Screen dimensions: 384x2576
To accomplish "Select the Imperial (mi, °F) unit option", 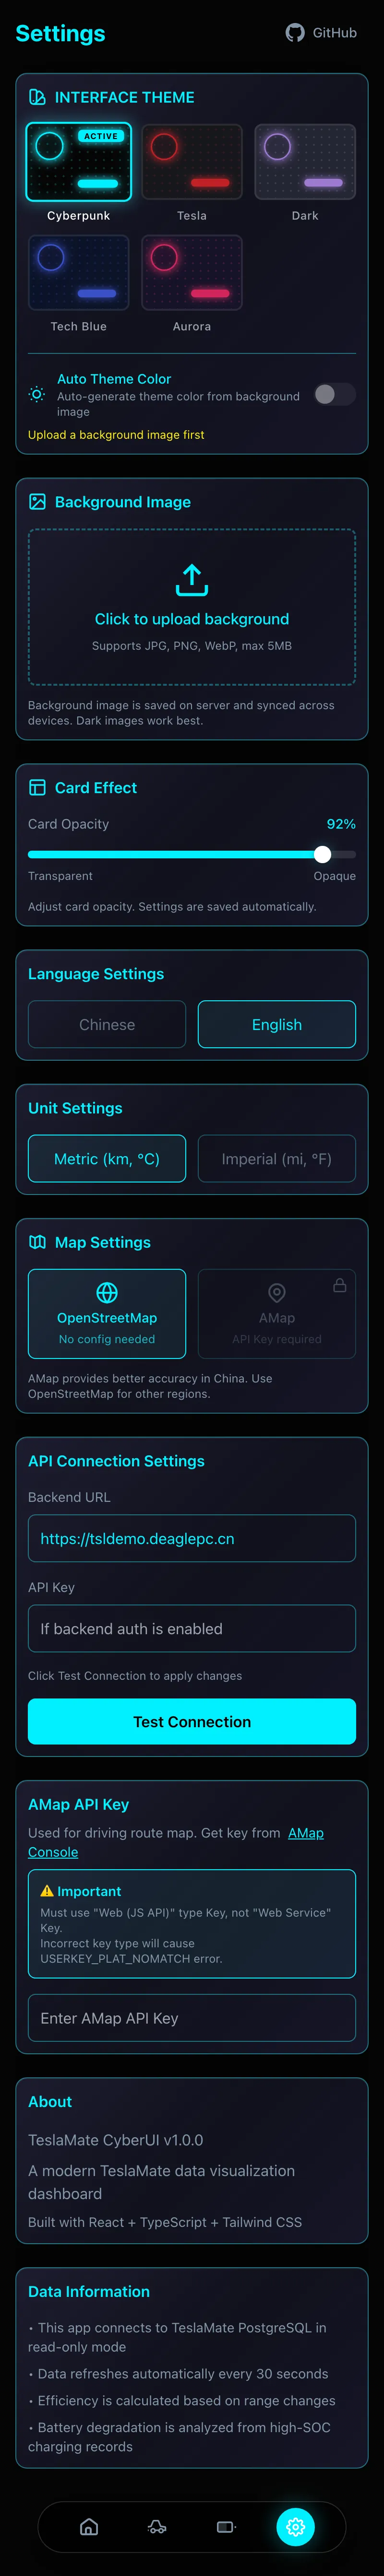I will coord(277,1158).
